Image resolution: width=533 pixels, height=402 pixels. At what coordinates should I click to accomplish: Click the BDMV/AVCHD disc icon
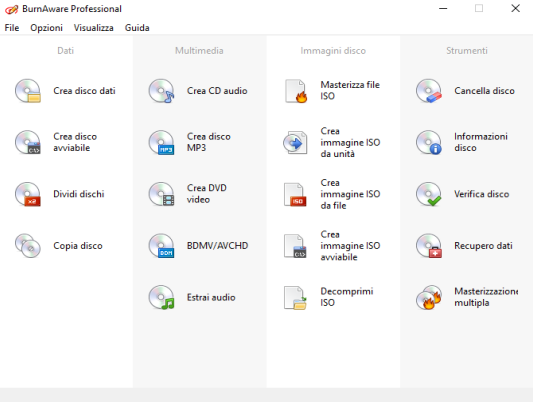point(161,245)
